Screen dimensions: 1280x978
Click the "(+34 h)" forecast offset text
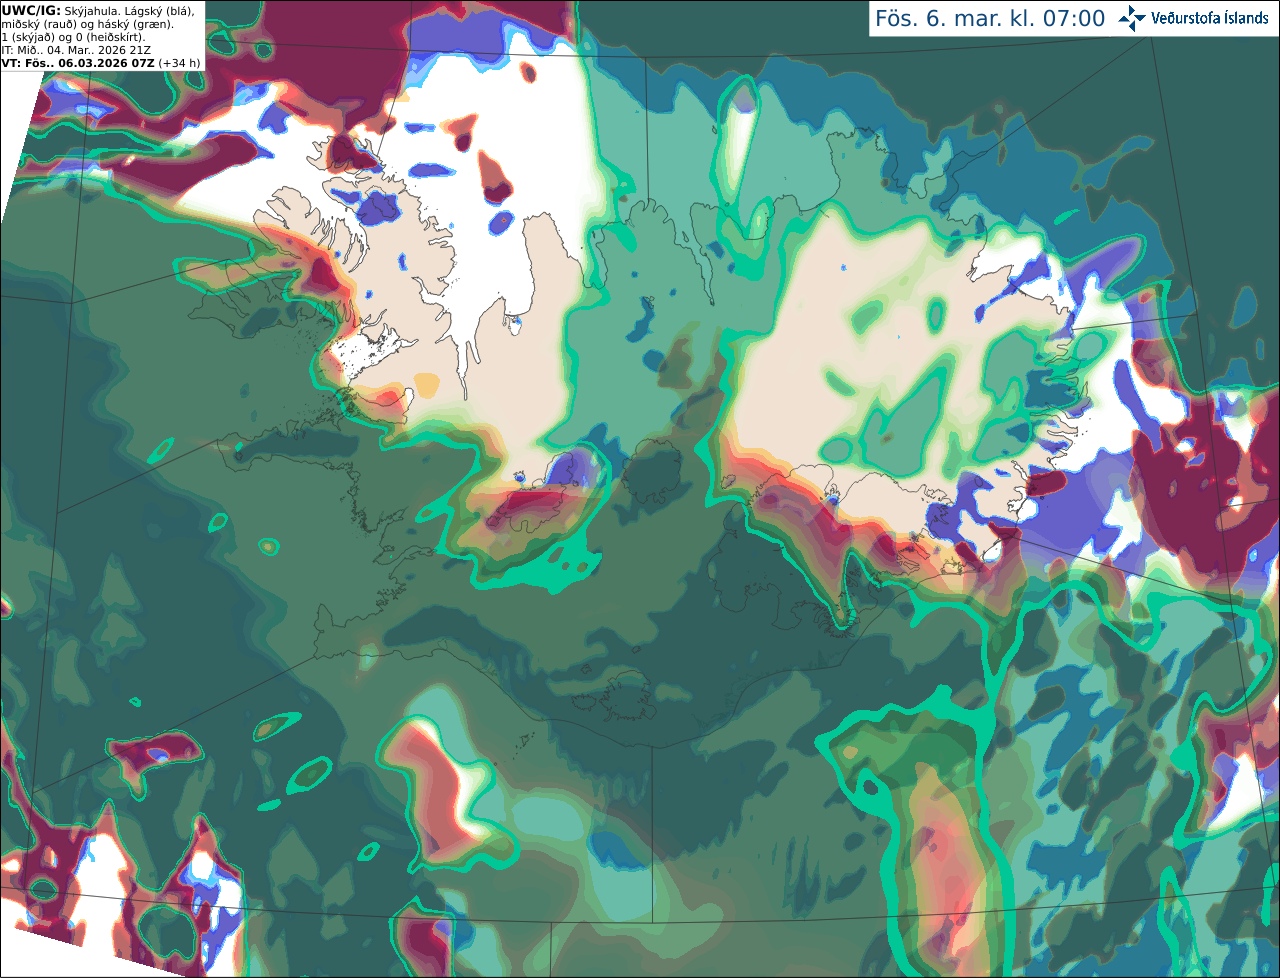click(178, 63)
